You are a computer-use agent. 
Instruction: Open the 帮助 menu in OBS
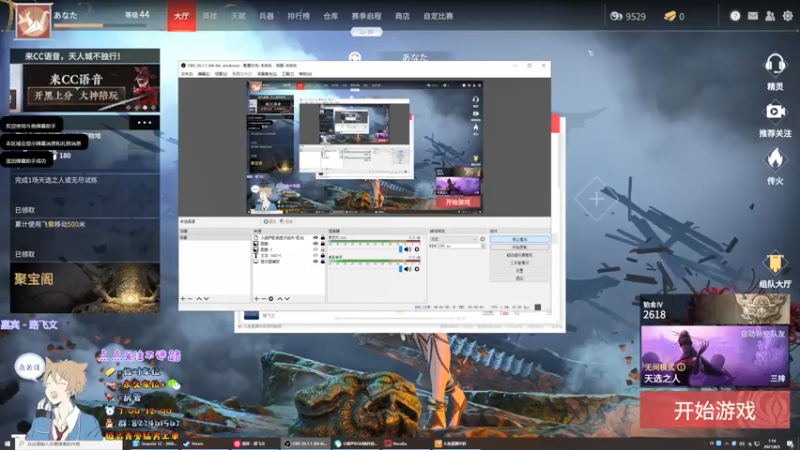(305, 74)
